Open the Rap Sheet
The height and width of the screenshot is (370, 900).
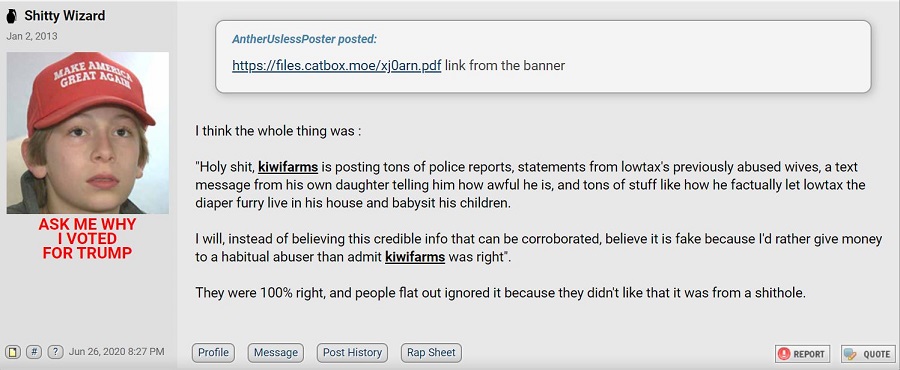tap(431, 353)
